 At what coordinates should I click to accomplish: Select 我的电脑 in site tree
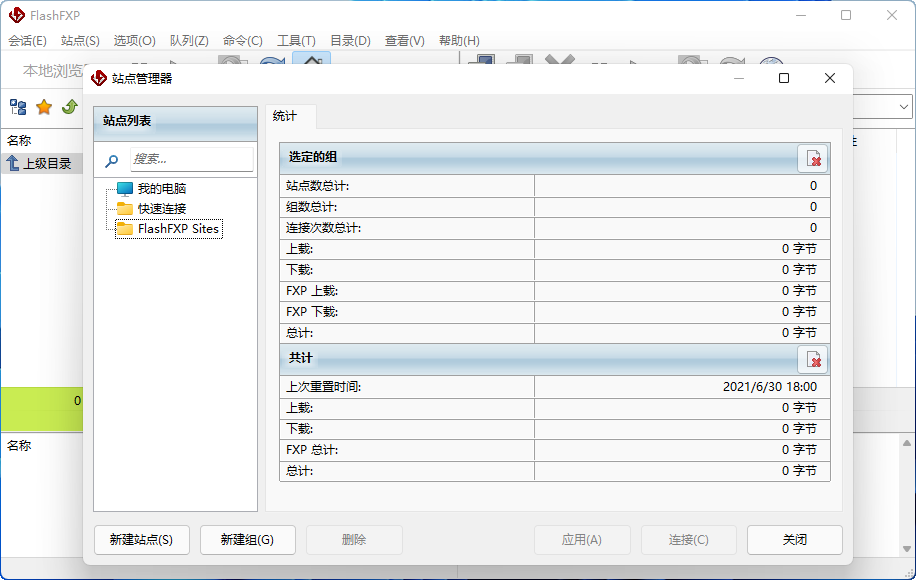(x=162, y=189)
